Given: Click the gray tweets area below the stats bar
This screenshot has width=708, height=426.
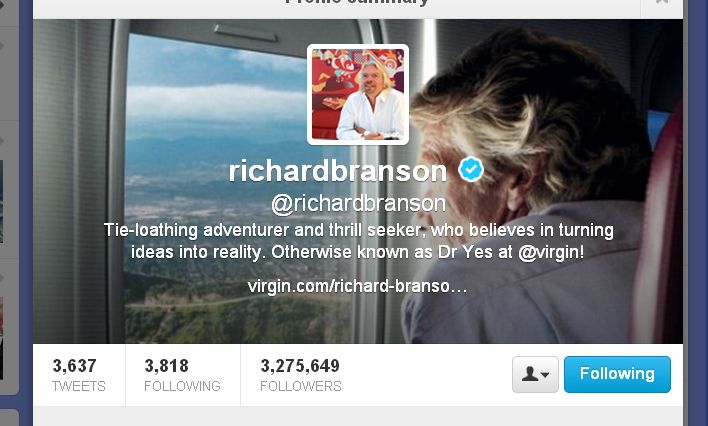Looking at the screenshot, I should click(358, 416).
